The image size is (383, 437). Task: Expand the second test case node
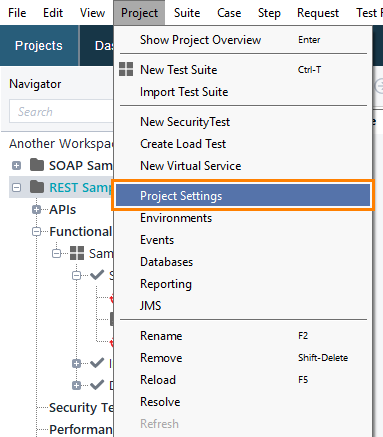pyautogui.click(x=76, y=364)
